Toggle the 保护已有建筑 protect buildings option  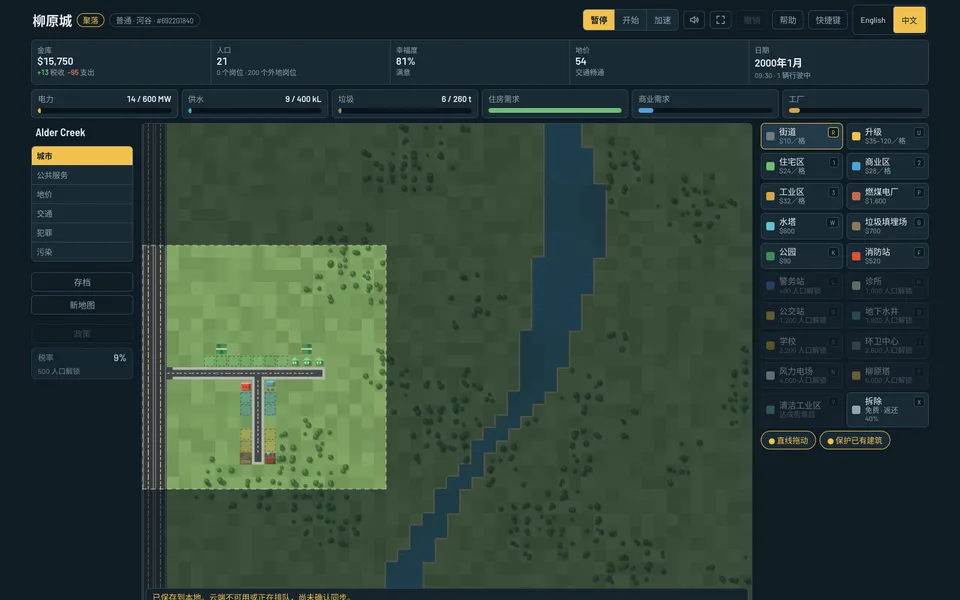855,440
